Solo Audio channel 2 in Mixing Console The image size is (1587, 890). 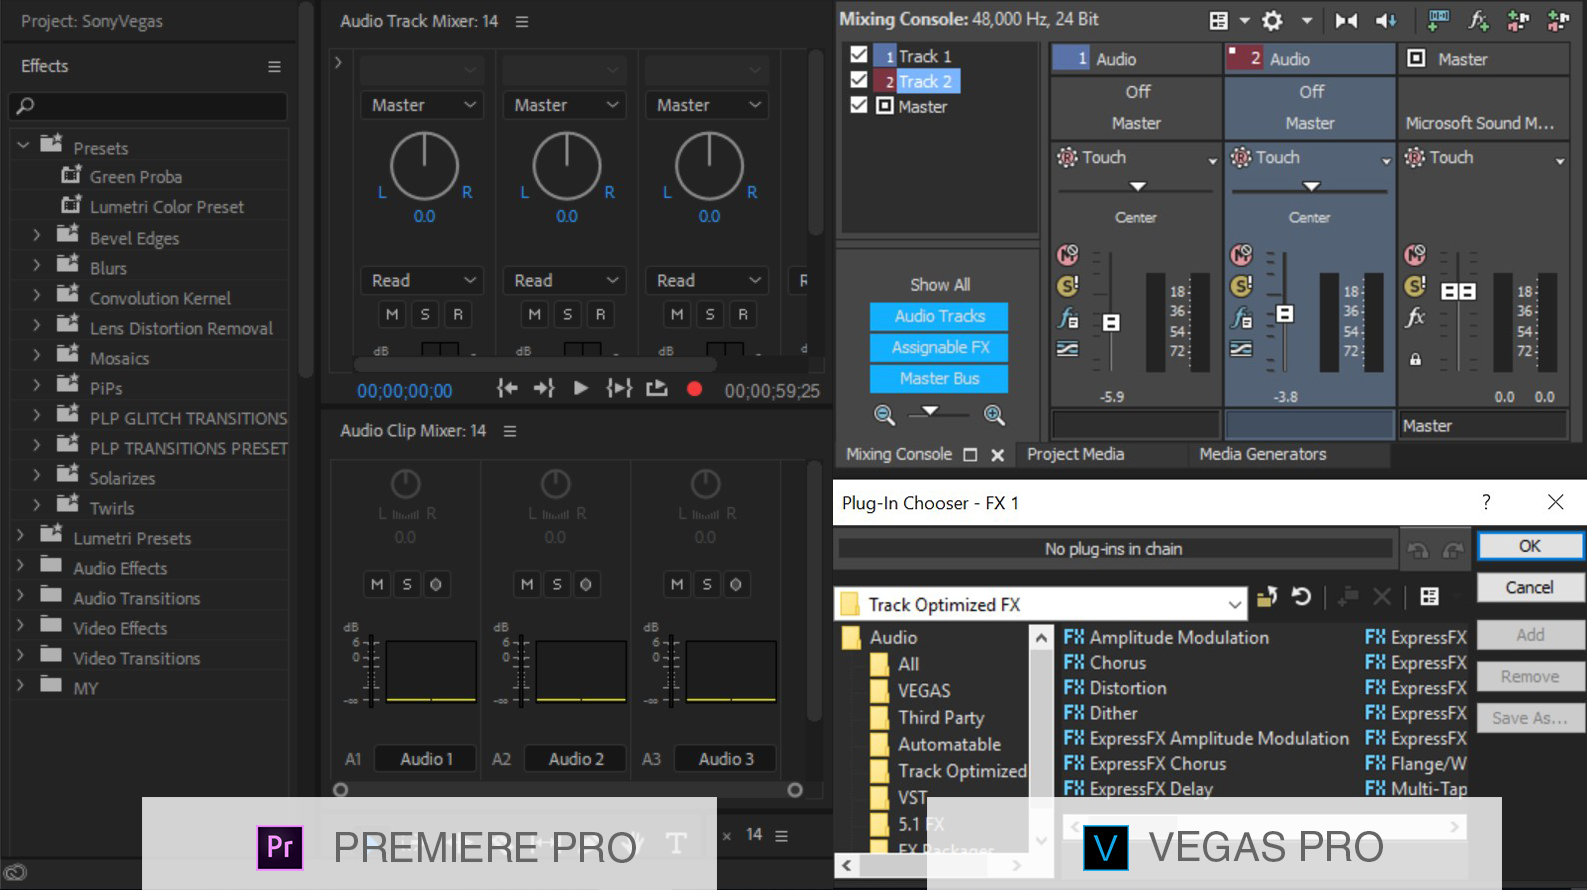pos(1241,286)
